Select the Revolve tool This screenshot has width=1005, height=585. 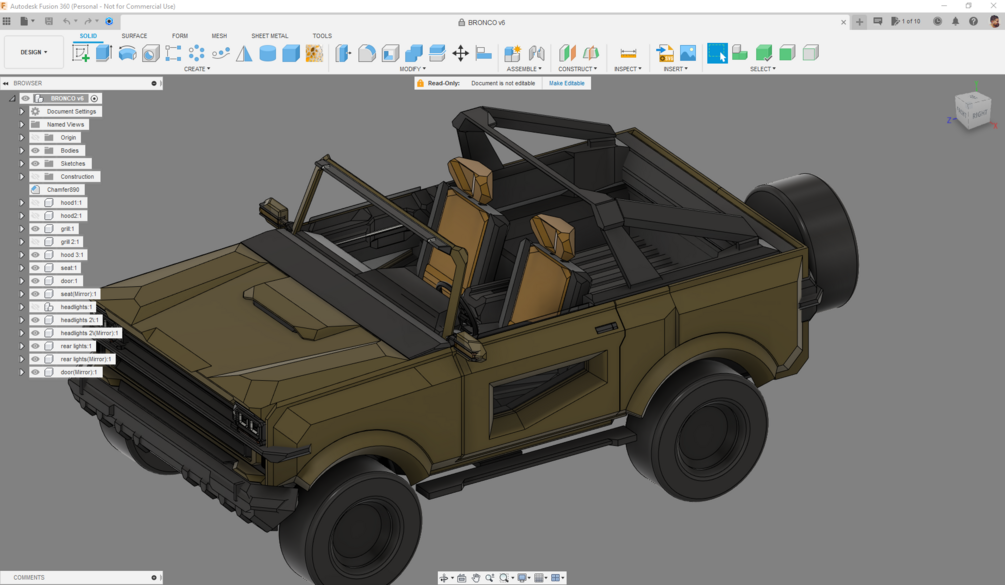[128, 53]
